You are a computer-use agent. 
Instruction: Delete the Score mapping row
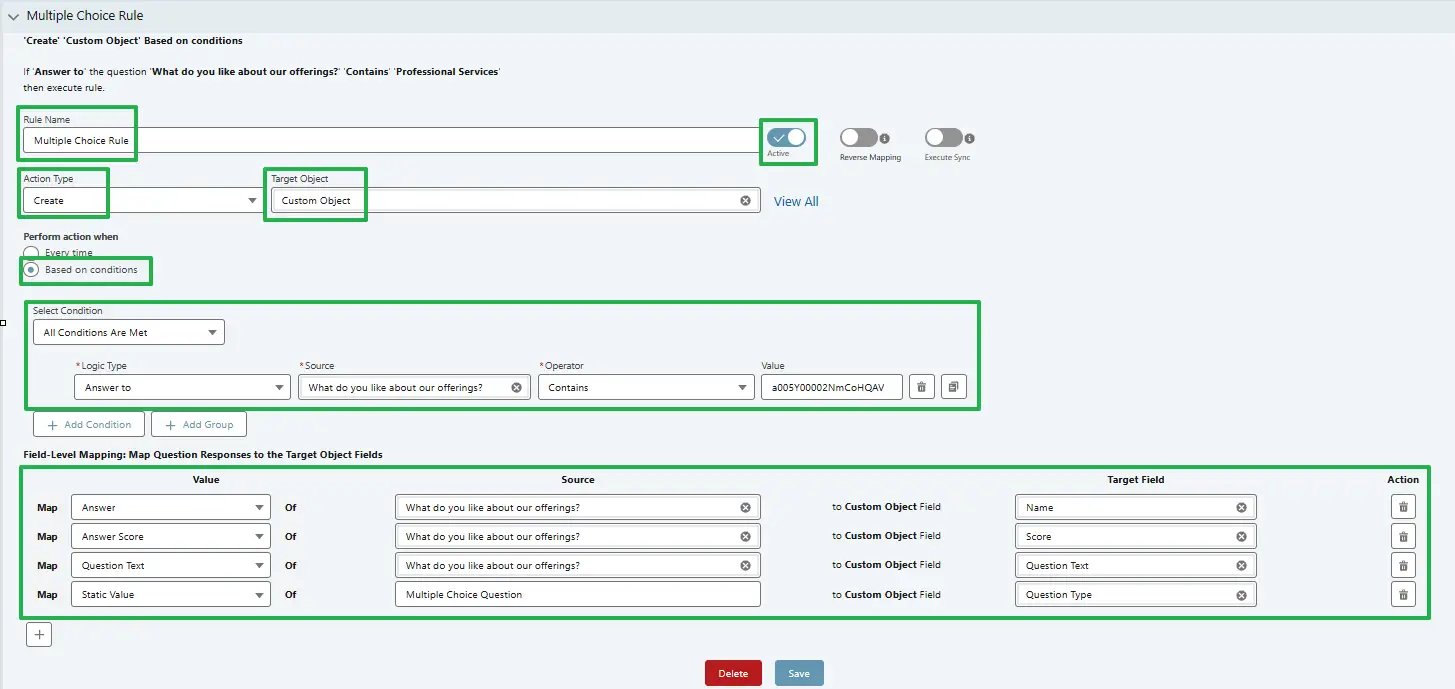click(x=1403, y=536)
